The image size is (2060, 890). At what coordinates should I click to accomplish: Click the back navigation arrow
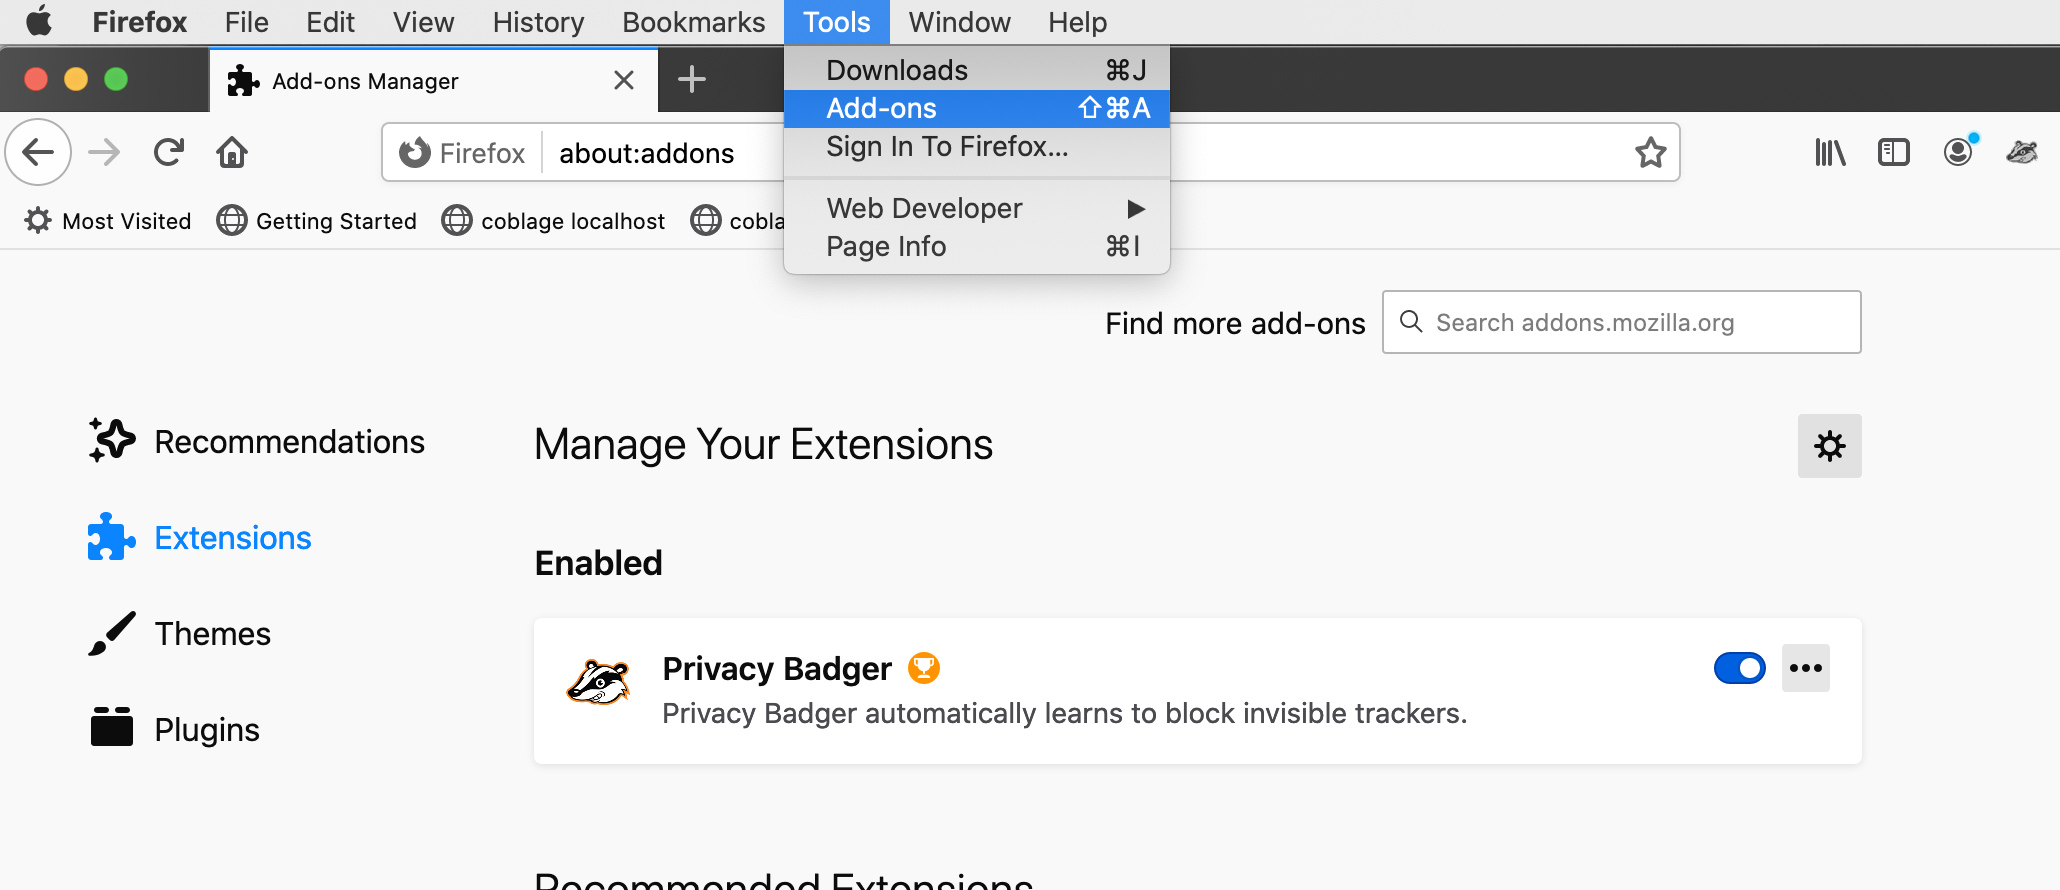[x=39, y=153]
